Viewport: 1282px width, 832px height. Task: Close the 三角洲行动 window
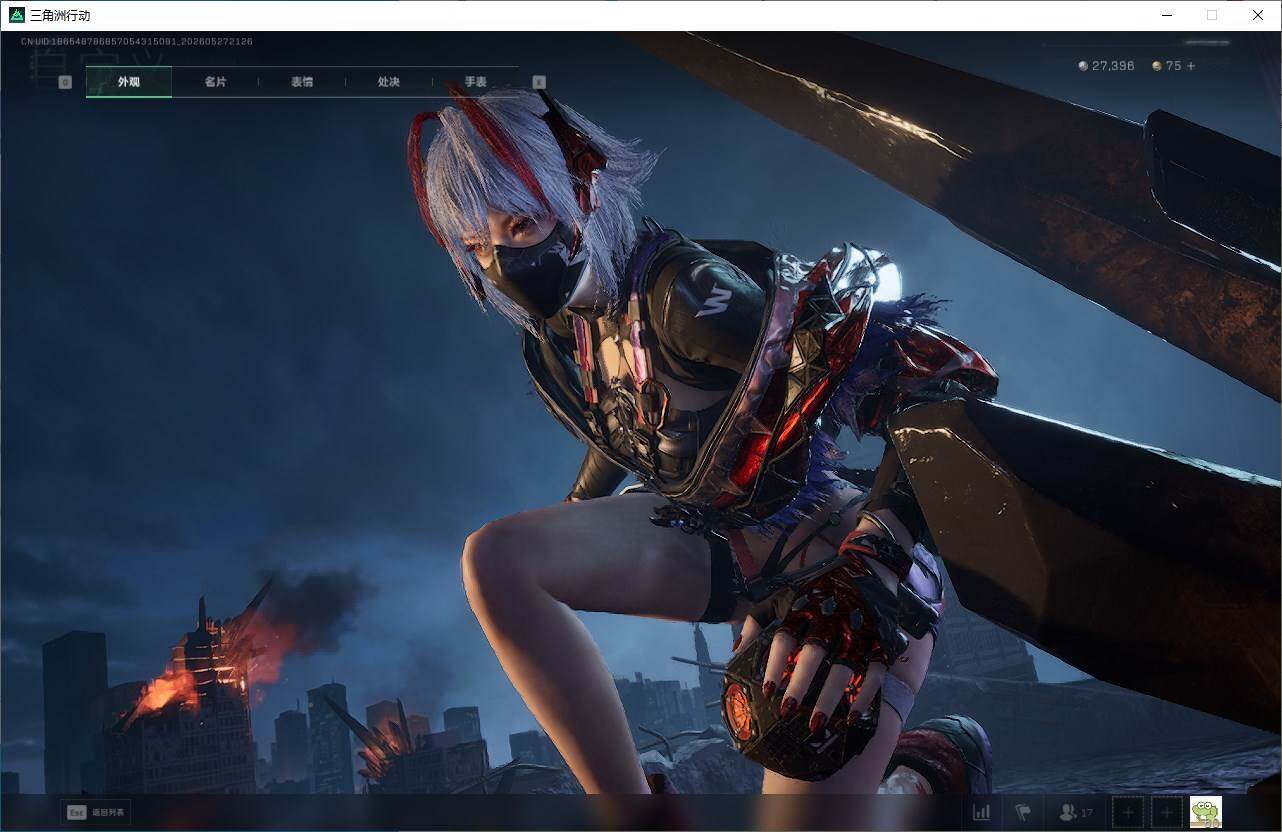(1258, 15)
